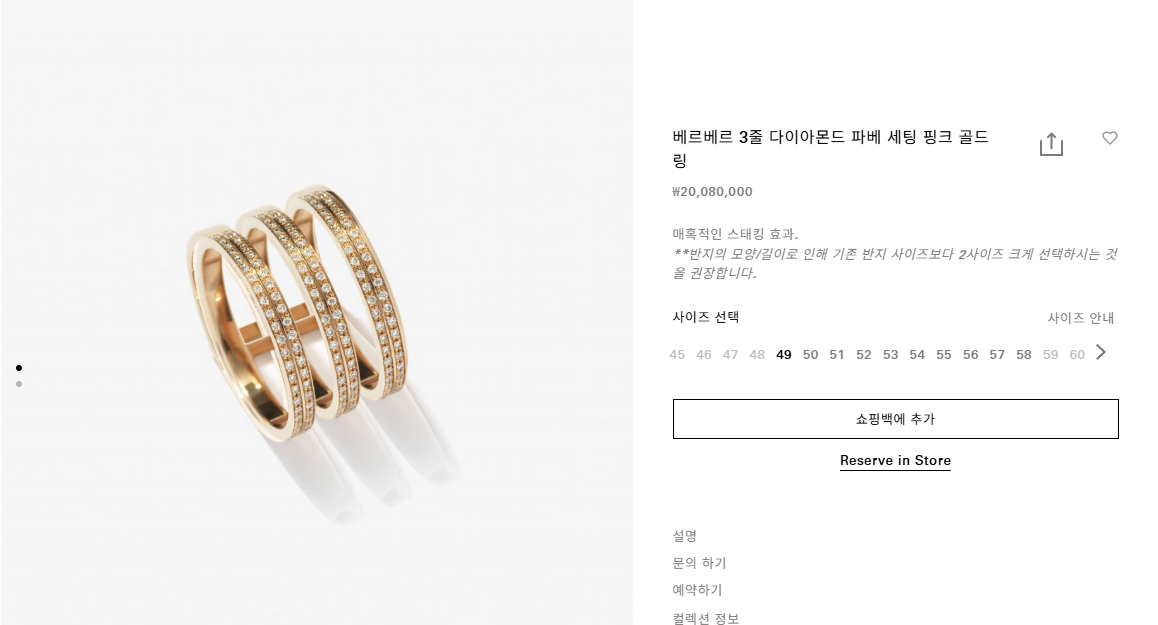Select ring size 56
The image size is (1158, 625).
point(970,355)
